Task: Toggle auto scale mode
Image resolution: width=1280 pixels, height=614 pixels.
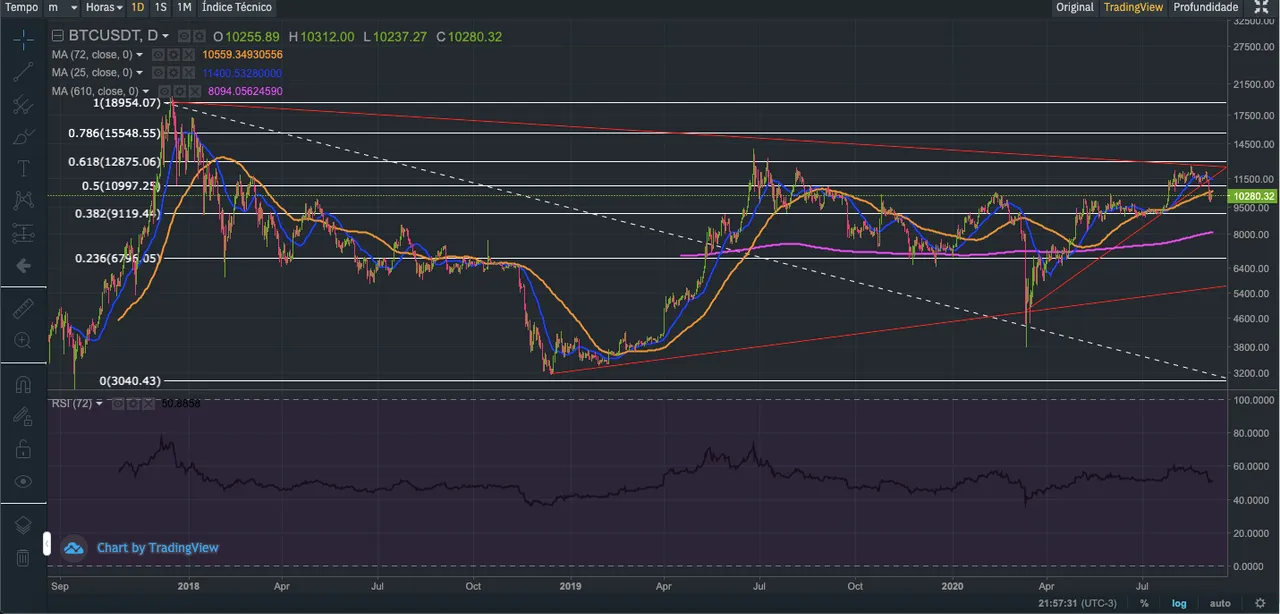Action: point(1219,604)
